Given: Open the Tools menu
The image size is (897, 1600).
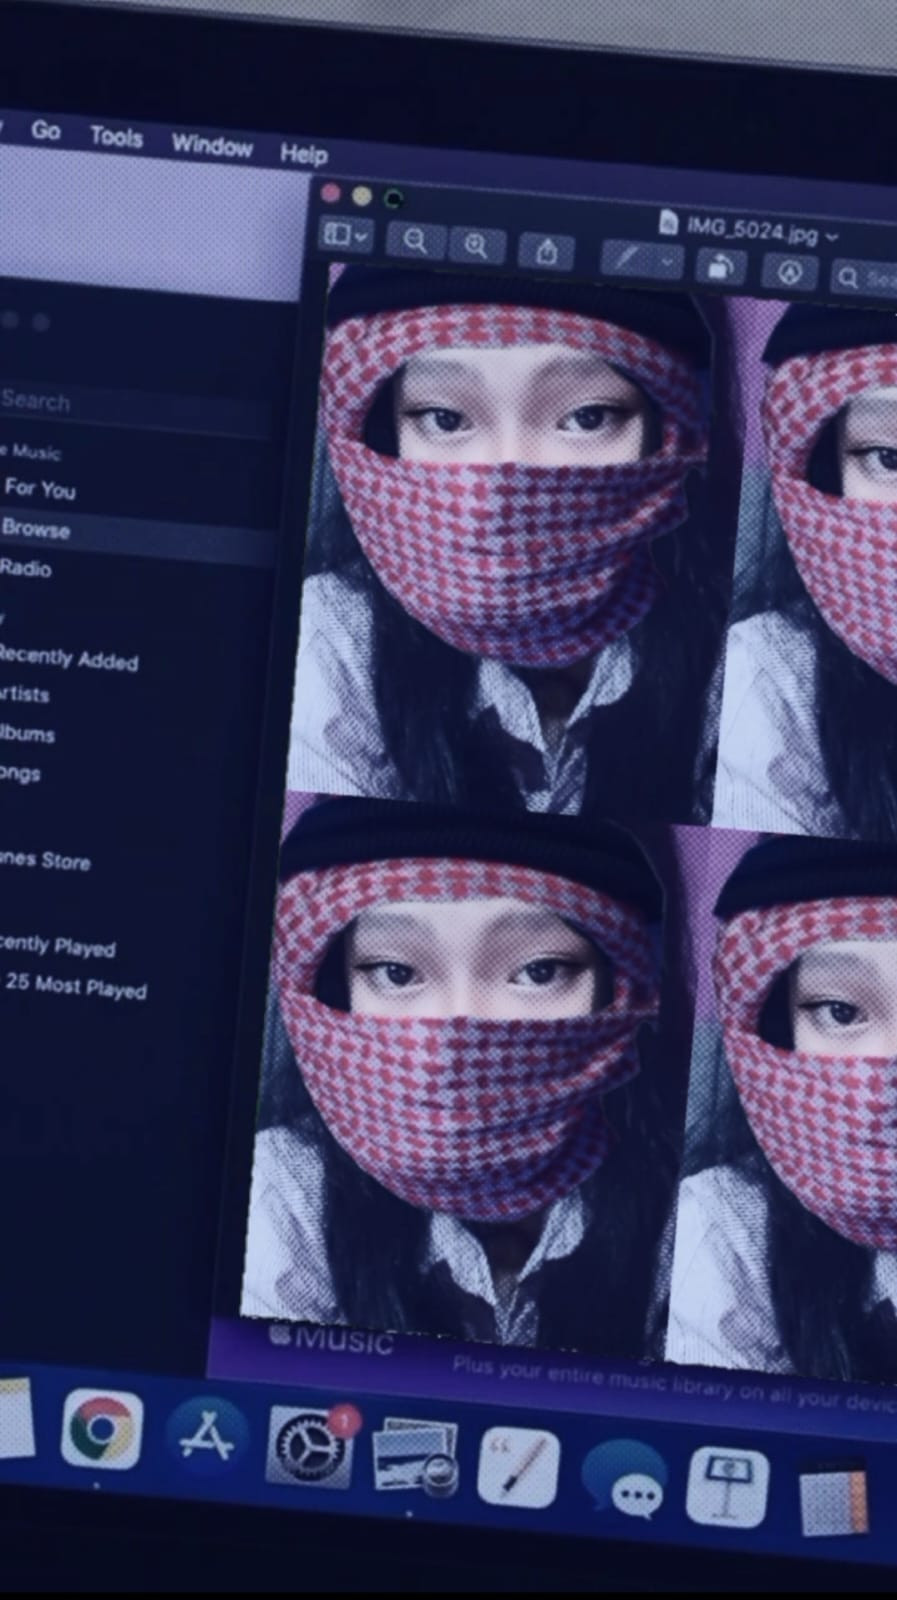Looking at the screenshot, I should [x=116, y=137].
